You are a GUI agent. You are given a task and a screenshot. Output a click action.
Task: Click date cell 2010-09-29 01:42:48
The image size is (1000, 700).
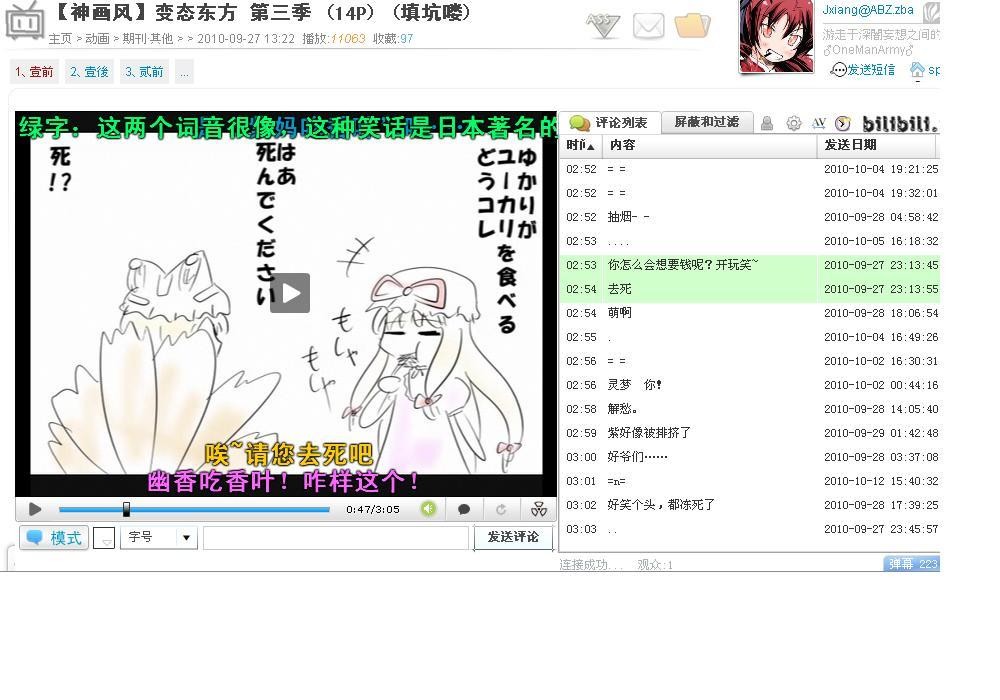pos(881,433)
